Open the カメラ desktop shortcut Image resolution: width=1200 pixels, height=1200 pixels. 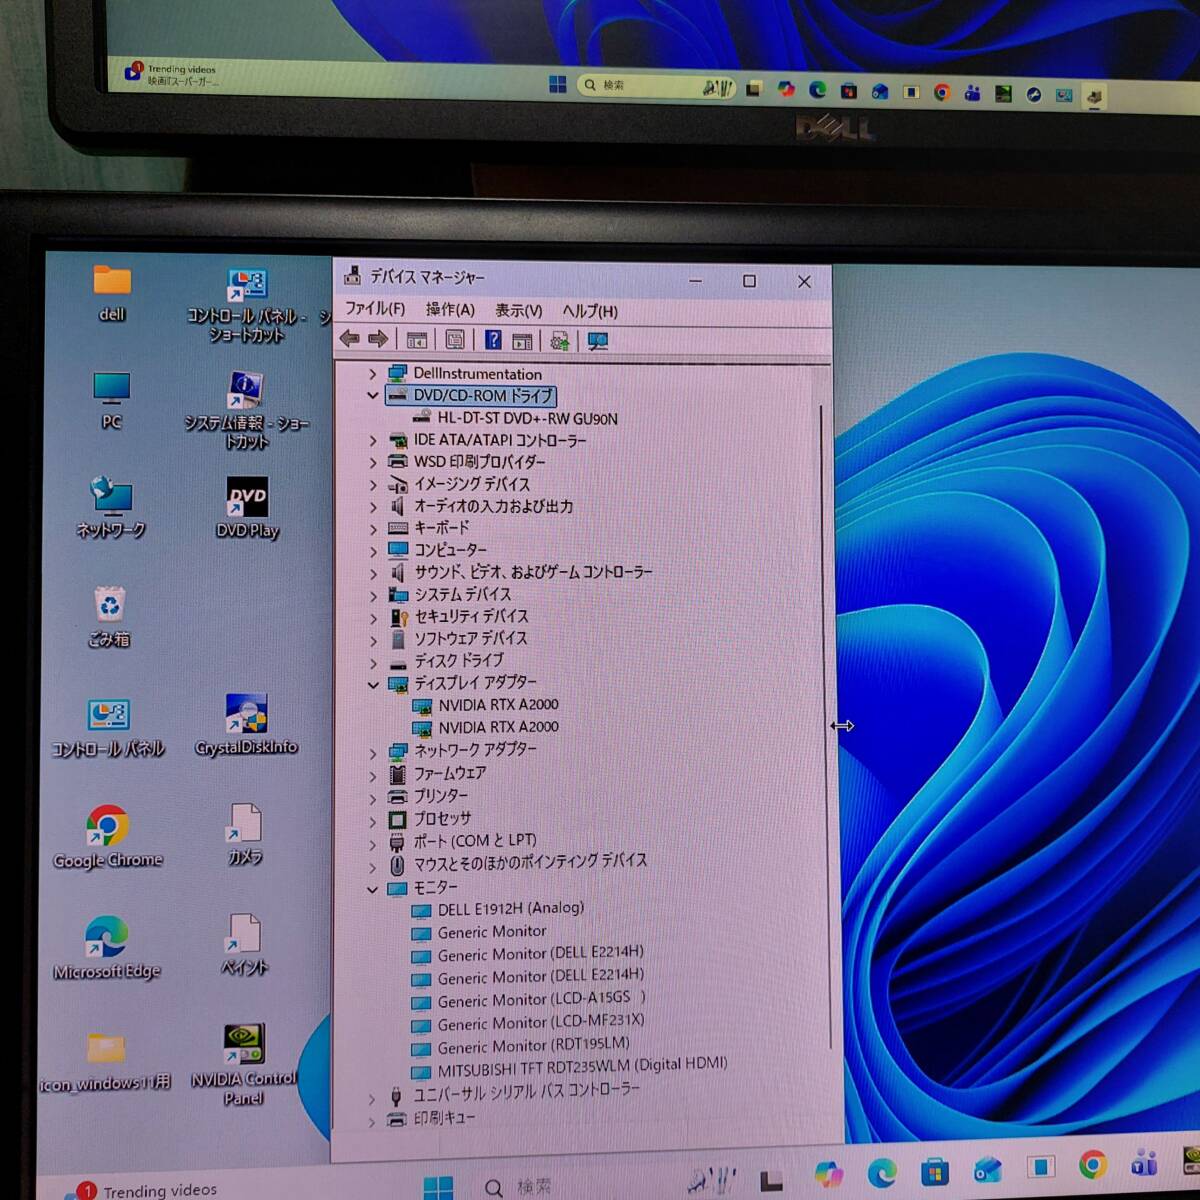[x=244, y=834]
